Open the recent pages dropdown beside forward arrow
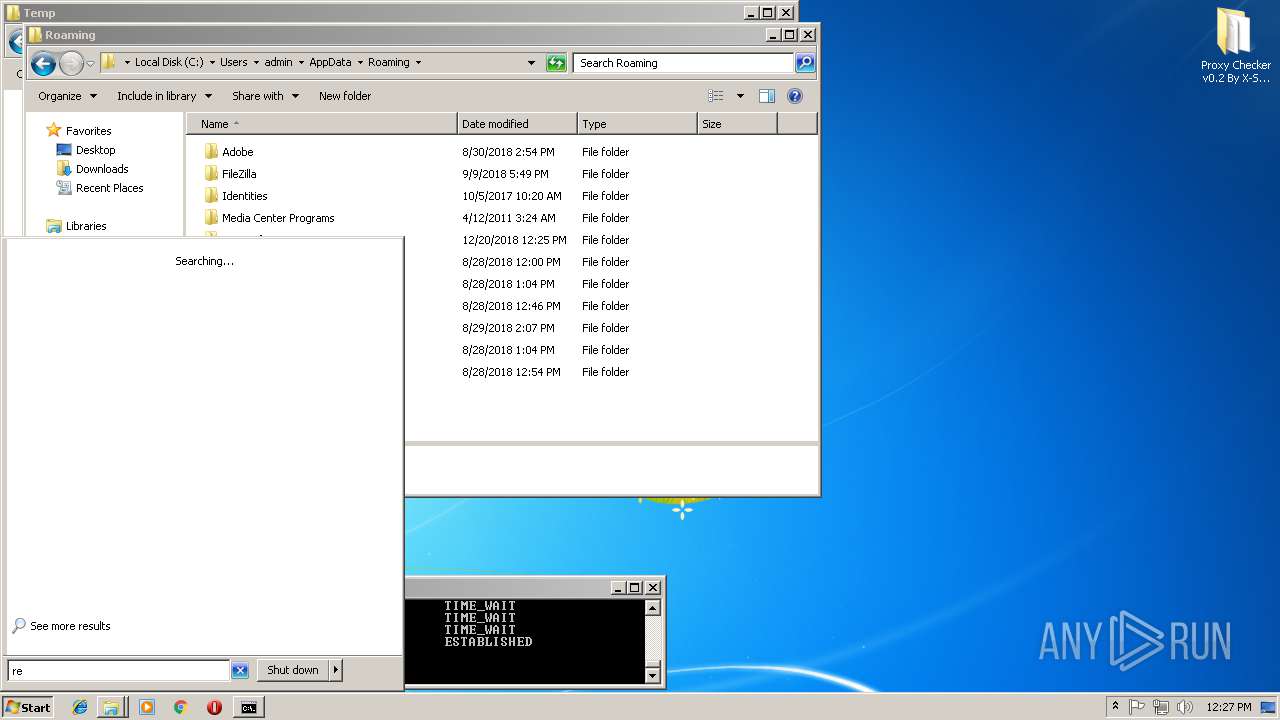This screenshot has width=1280, height=720. (x=90, y=64)
